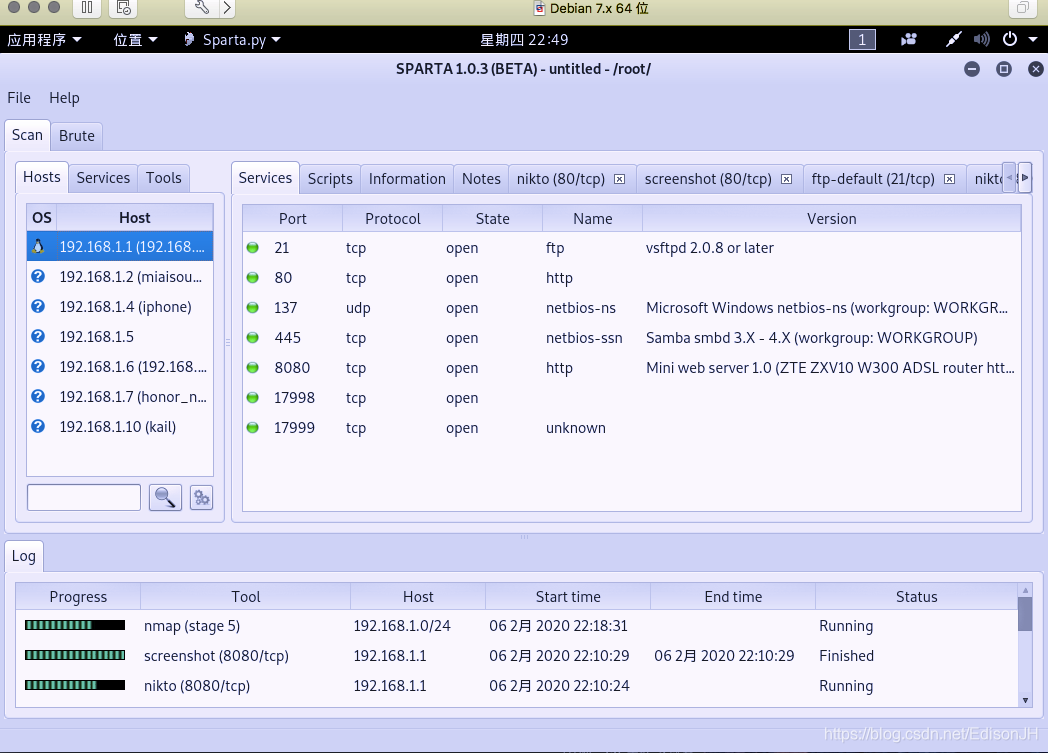
Task: Click green open-state indicator for port 17998
Action: (253, 398)
